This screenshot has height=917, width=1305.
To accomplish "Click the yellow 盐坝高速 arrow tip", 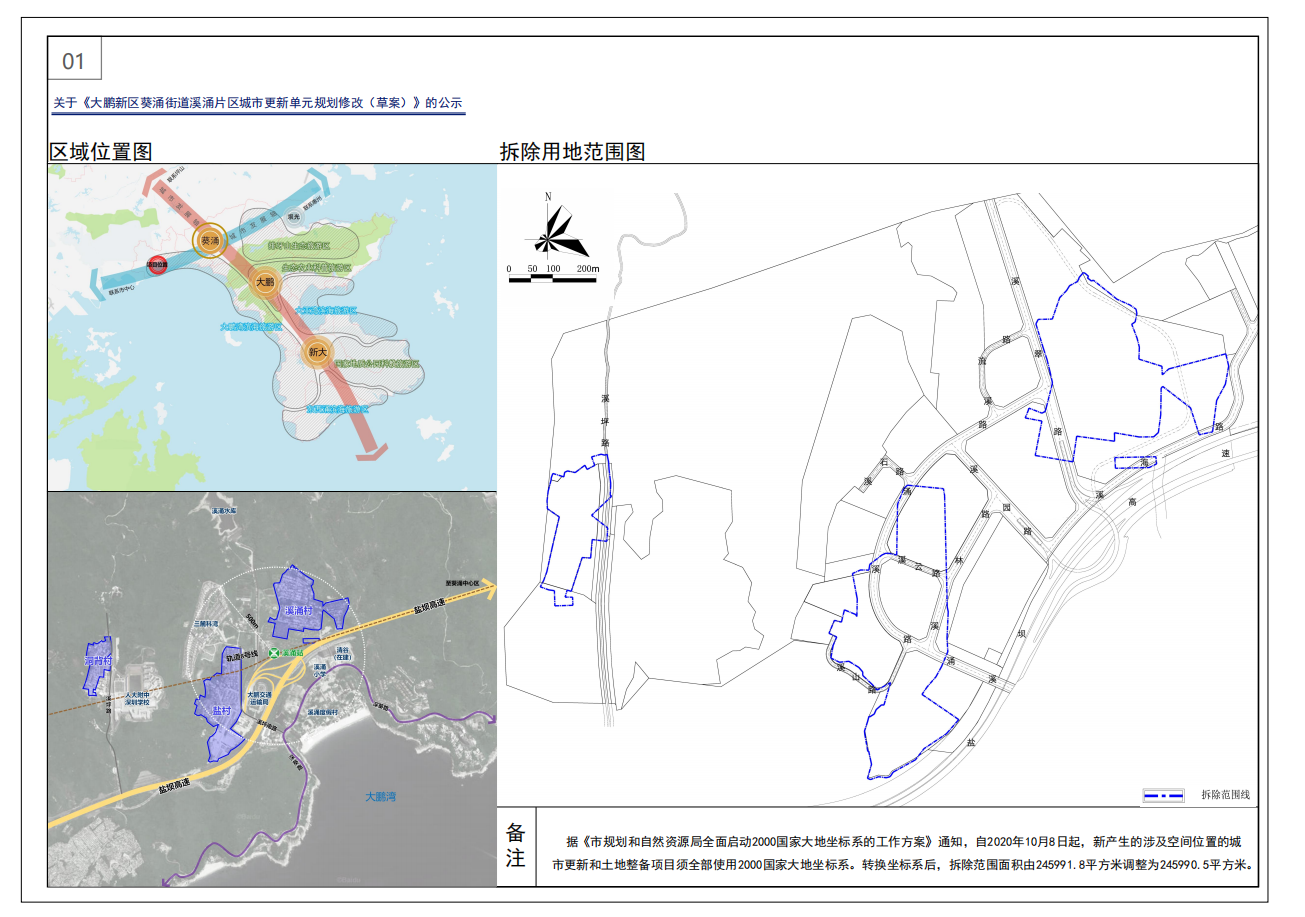I will coord(488,591).
